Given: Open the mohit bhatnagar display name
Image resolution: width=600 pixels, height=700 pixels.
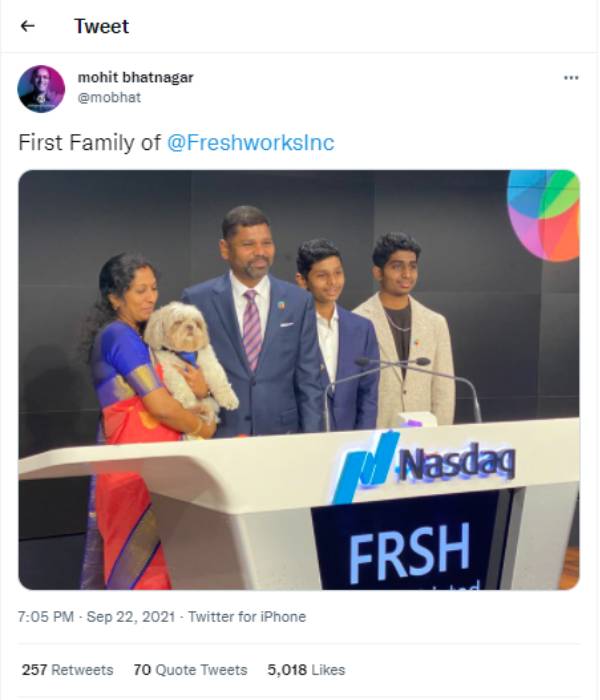Looking at the screenshot, I should tap(135, 77).
